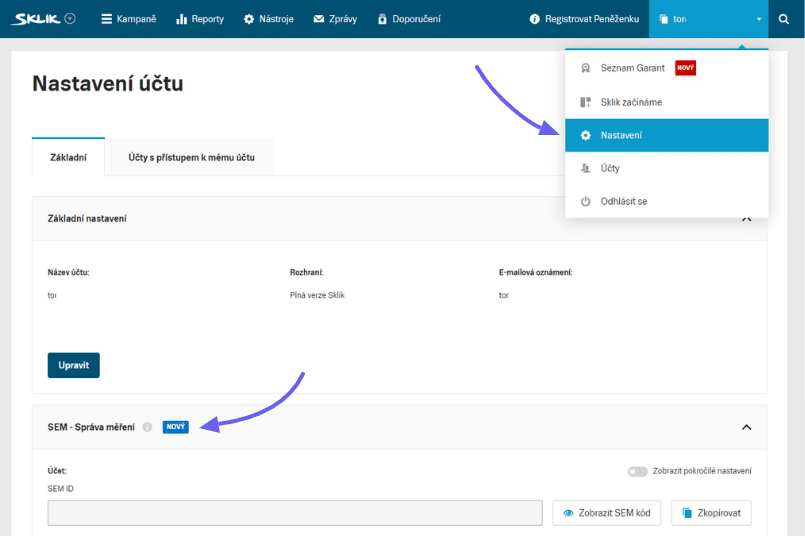Show SEM code with Zobrazit SEM kód
This screenshot has width=805, height=536.
click(x=606, y=513)
